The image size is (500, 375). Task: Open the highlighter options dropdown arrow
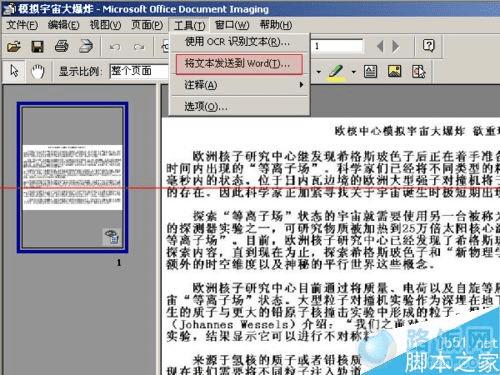tap(353, 71)
